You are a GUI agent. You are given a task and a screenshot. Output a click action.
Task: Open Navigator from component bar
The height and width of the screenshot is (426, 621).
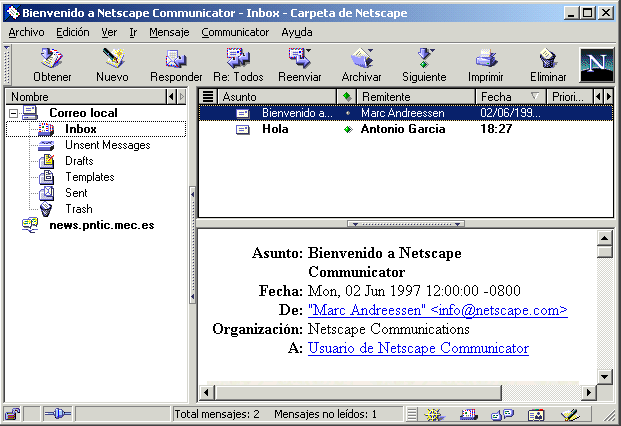434,415
